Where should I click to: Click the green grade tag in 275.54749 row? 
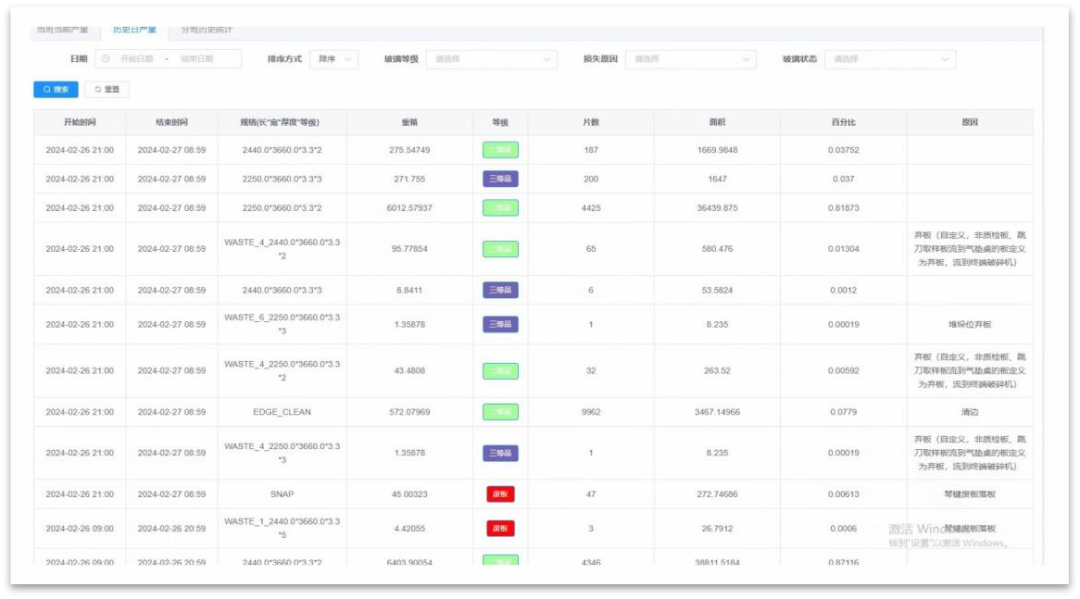[x=500, y=150]
